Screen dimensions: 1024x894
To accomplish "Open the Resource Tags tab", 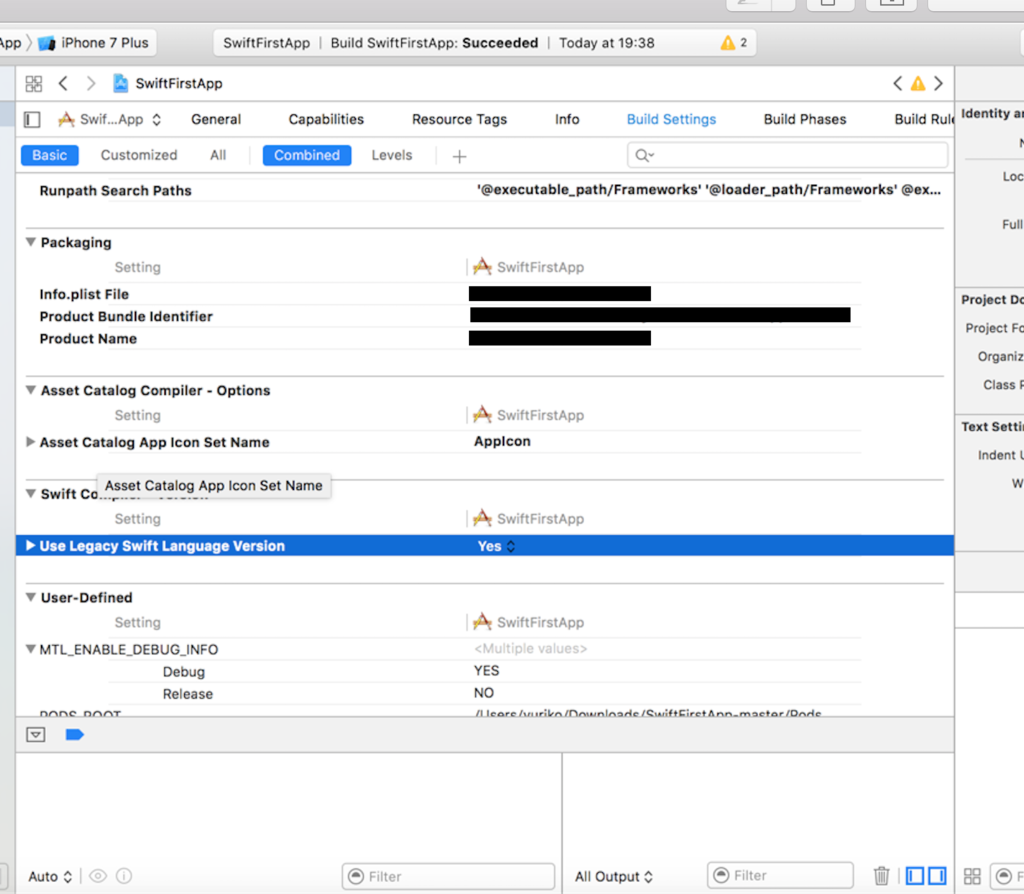I will pyautogui.click(x=459, y=120).
